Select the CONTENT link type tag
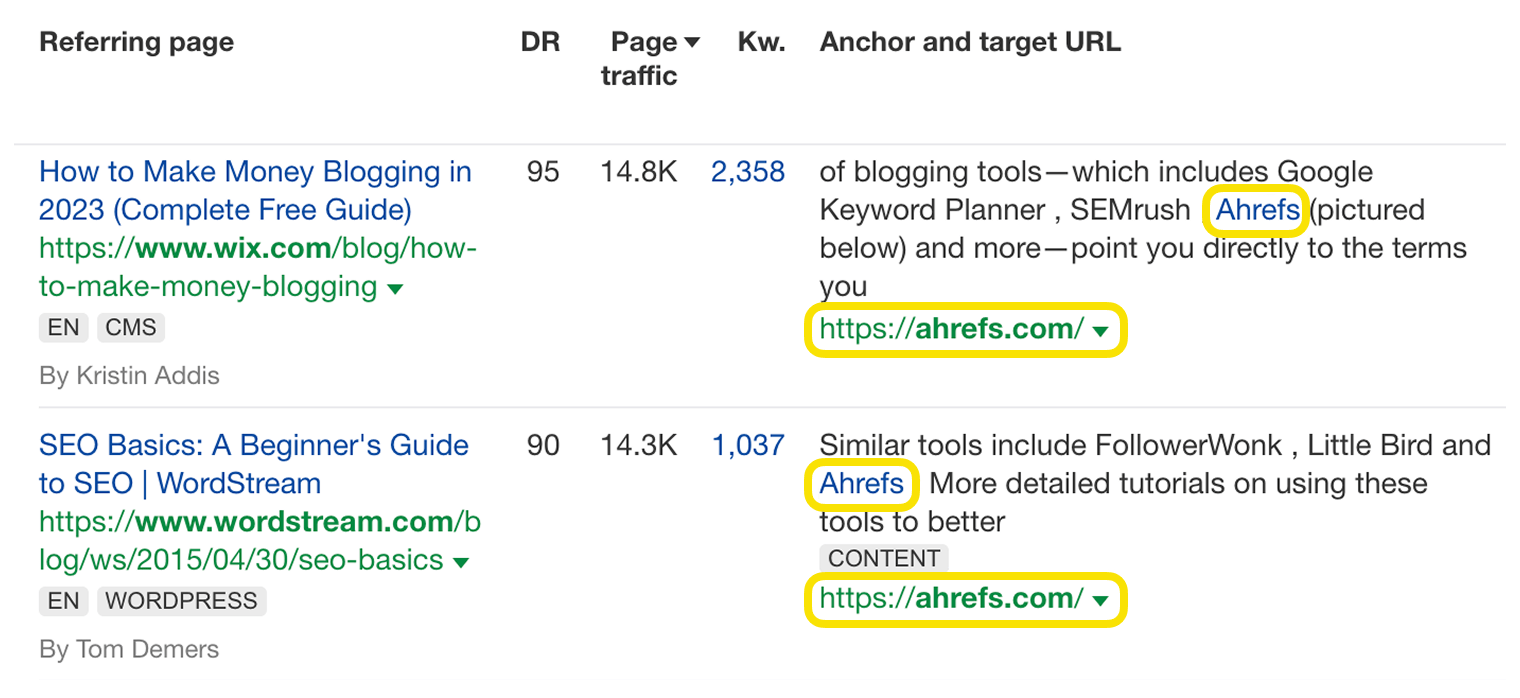 point(884,558)
